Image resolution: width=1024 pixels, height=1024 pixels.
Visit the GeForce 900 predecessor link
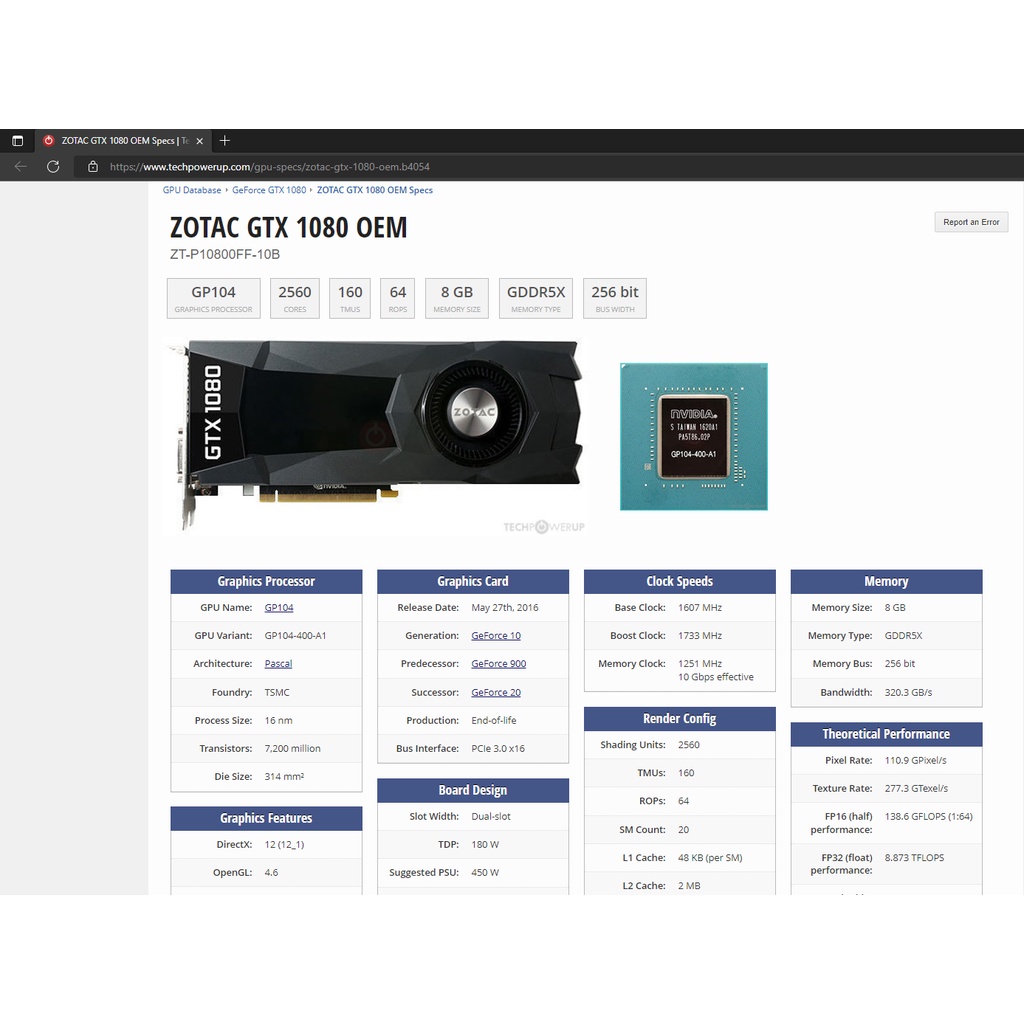click(498, 664)
